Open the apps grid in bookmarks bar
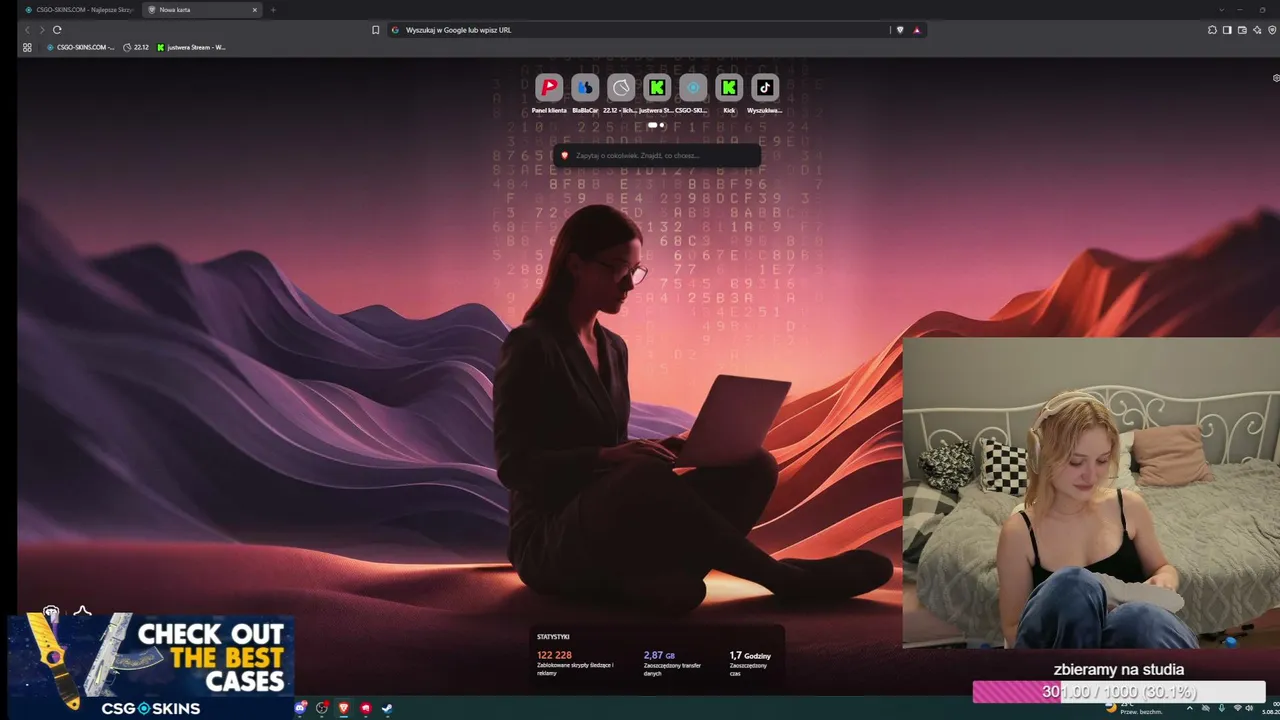The image size is (1280, 720). (27, 47)
